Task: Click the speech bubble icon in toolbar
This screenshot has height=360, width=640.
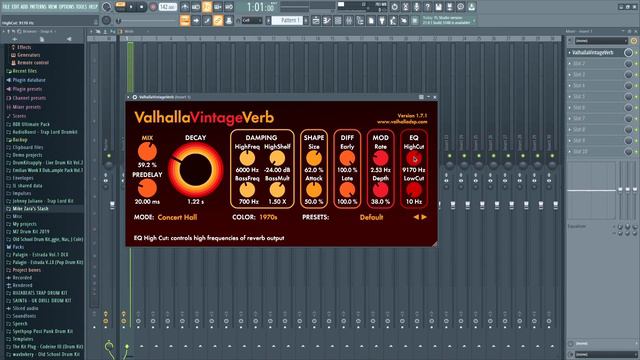Action: coord(460,7)
